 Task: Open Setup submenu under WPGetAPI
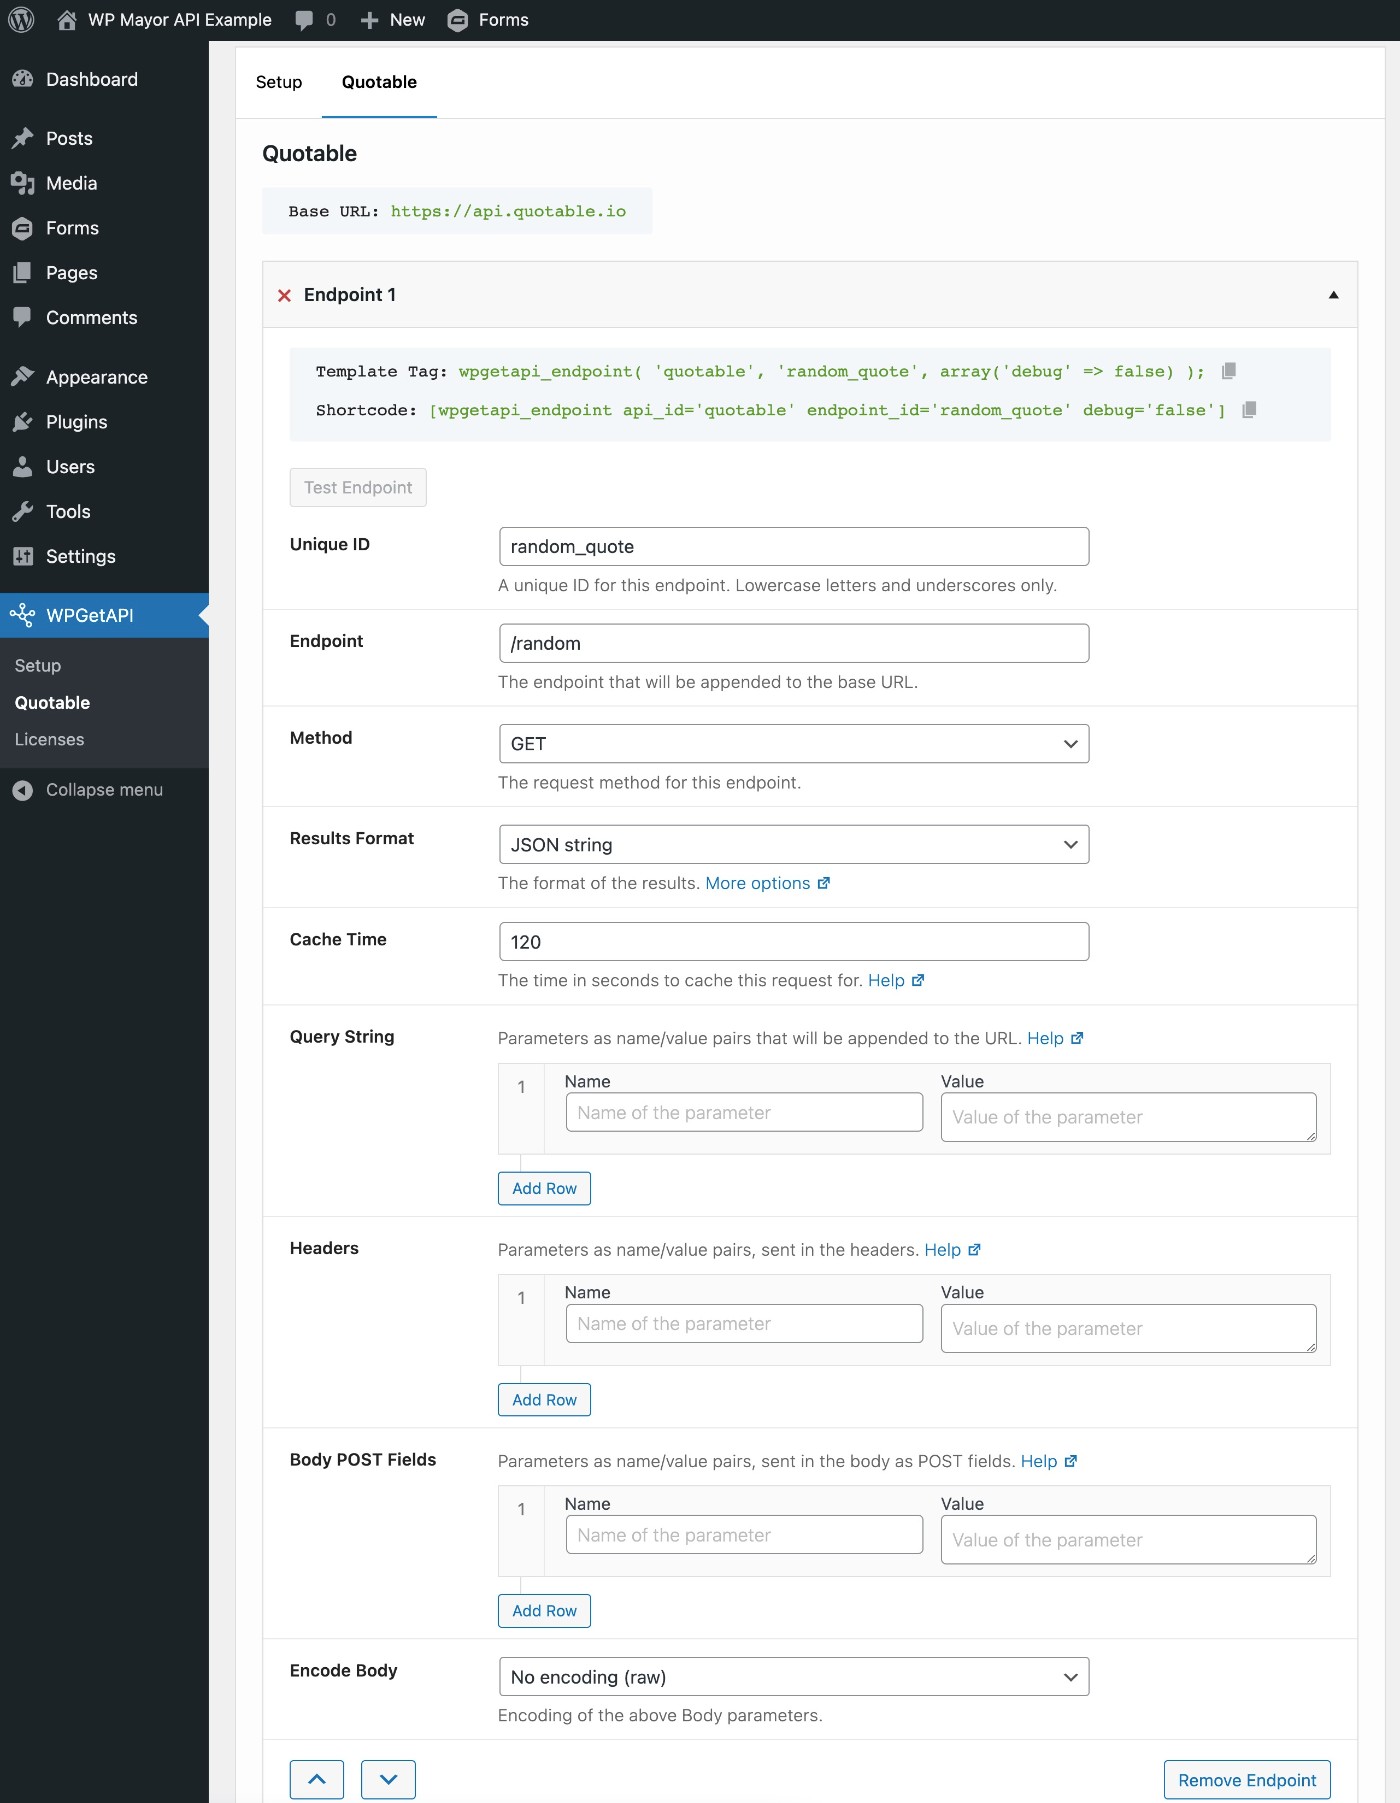38,666
